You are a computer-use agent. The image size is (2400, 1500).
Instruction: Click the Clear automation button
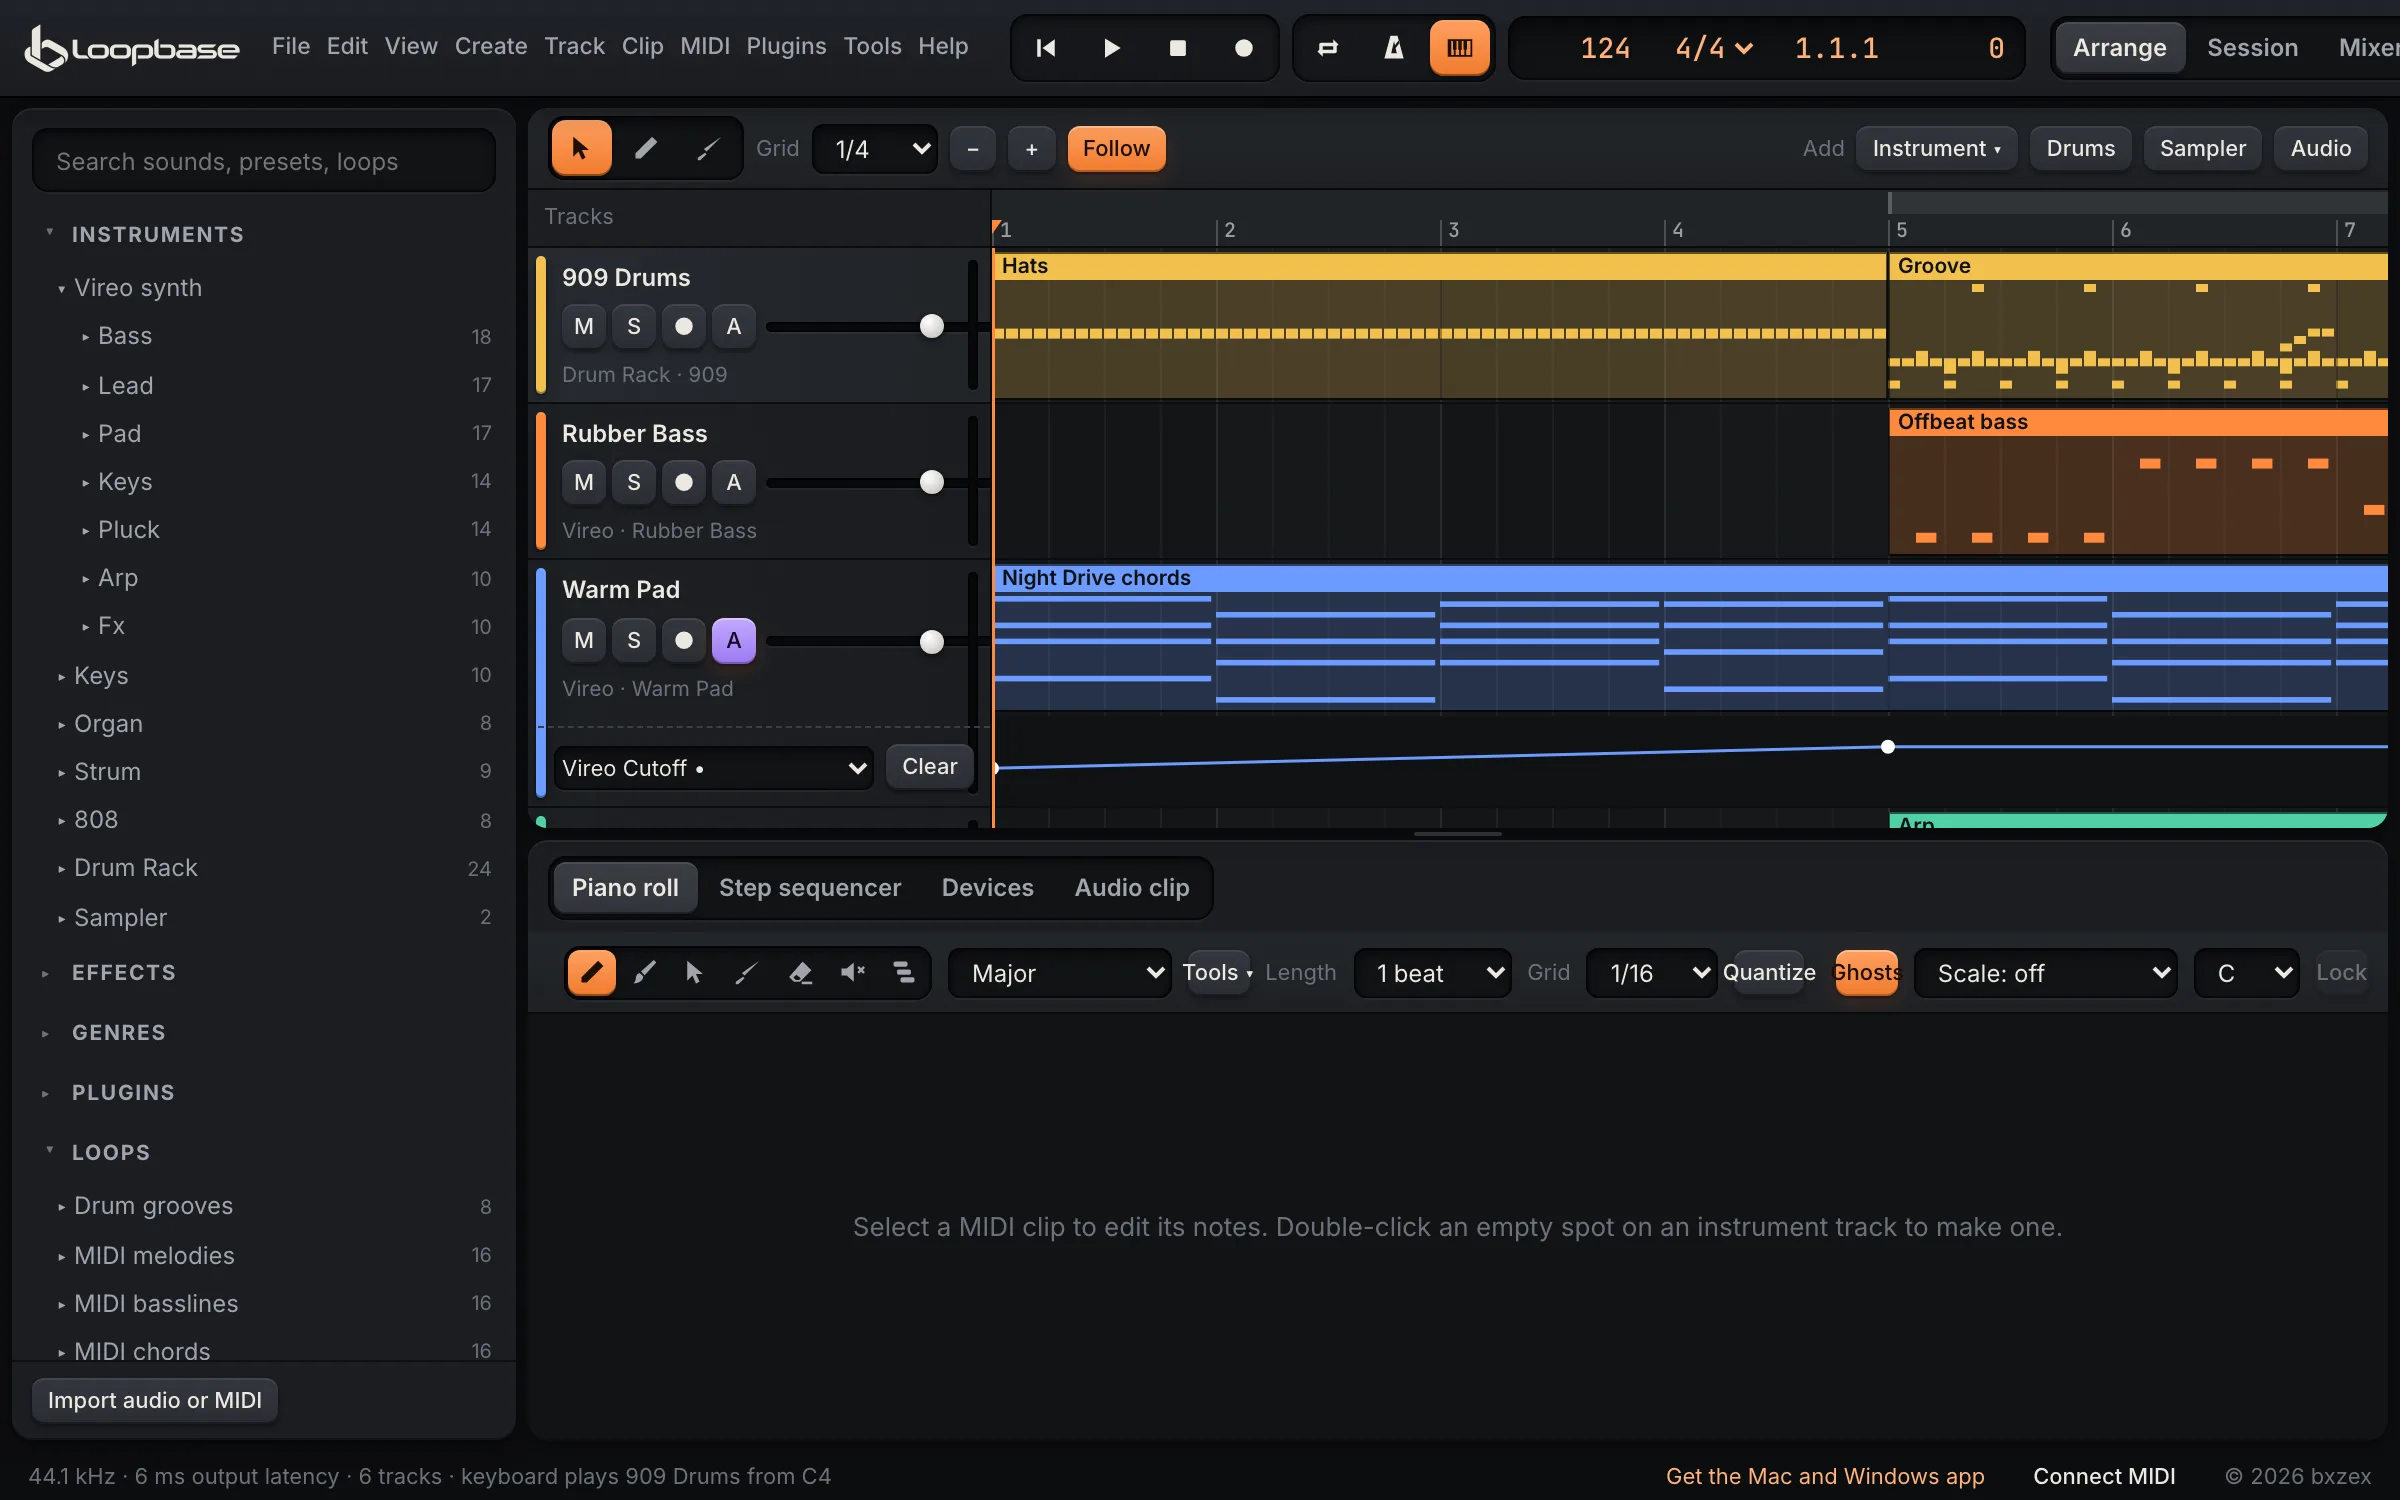click(930, 767)
